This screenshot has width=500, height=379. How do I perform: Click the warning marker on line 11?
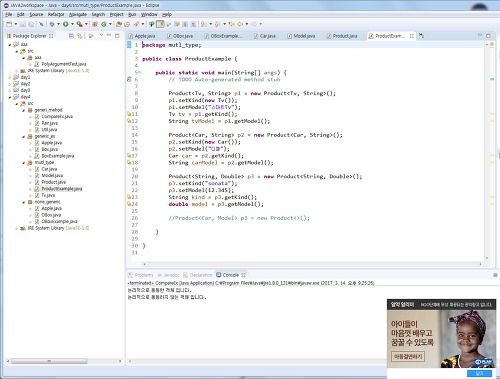(129, 114)
